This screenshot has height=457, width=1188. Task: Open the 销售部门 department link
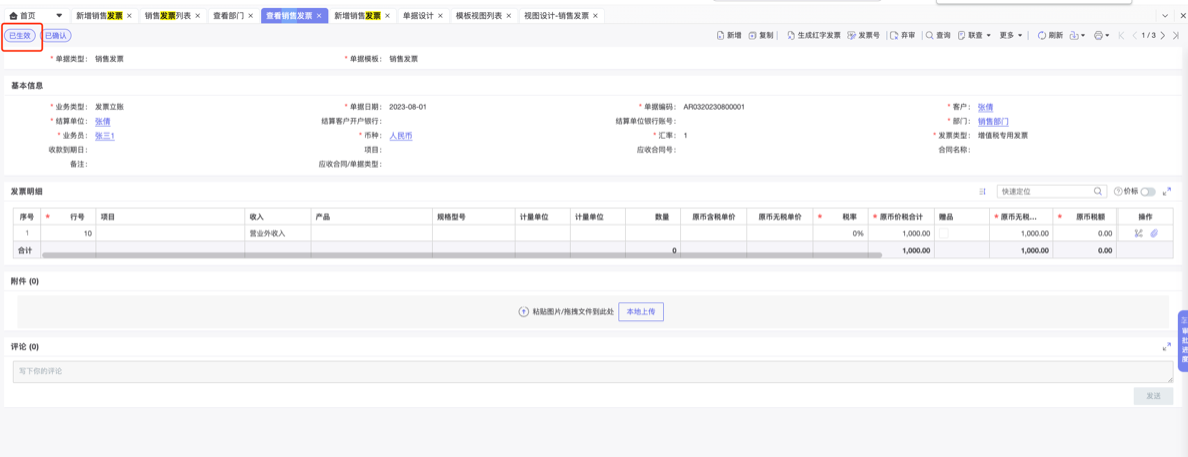[993, 121]
